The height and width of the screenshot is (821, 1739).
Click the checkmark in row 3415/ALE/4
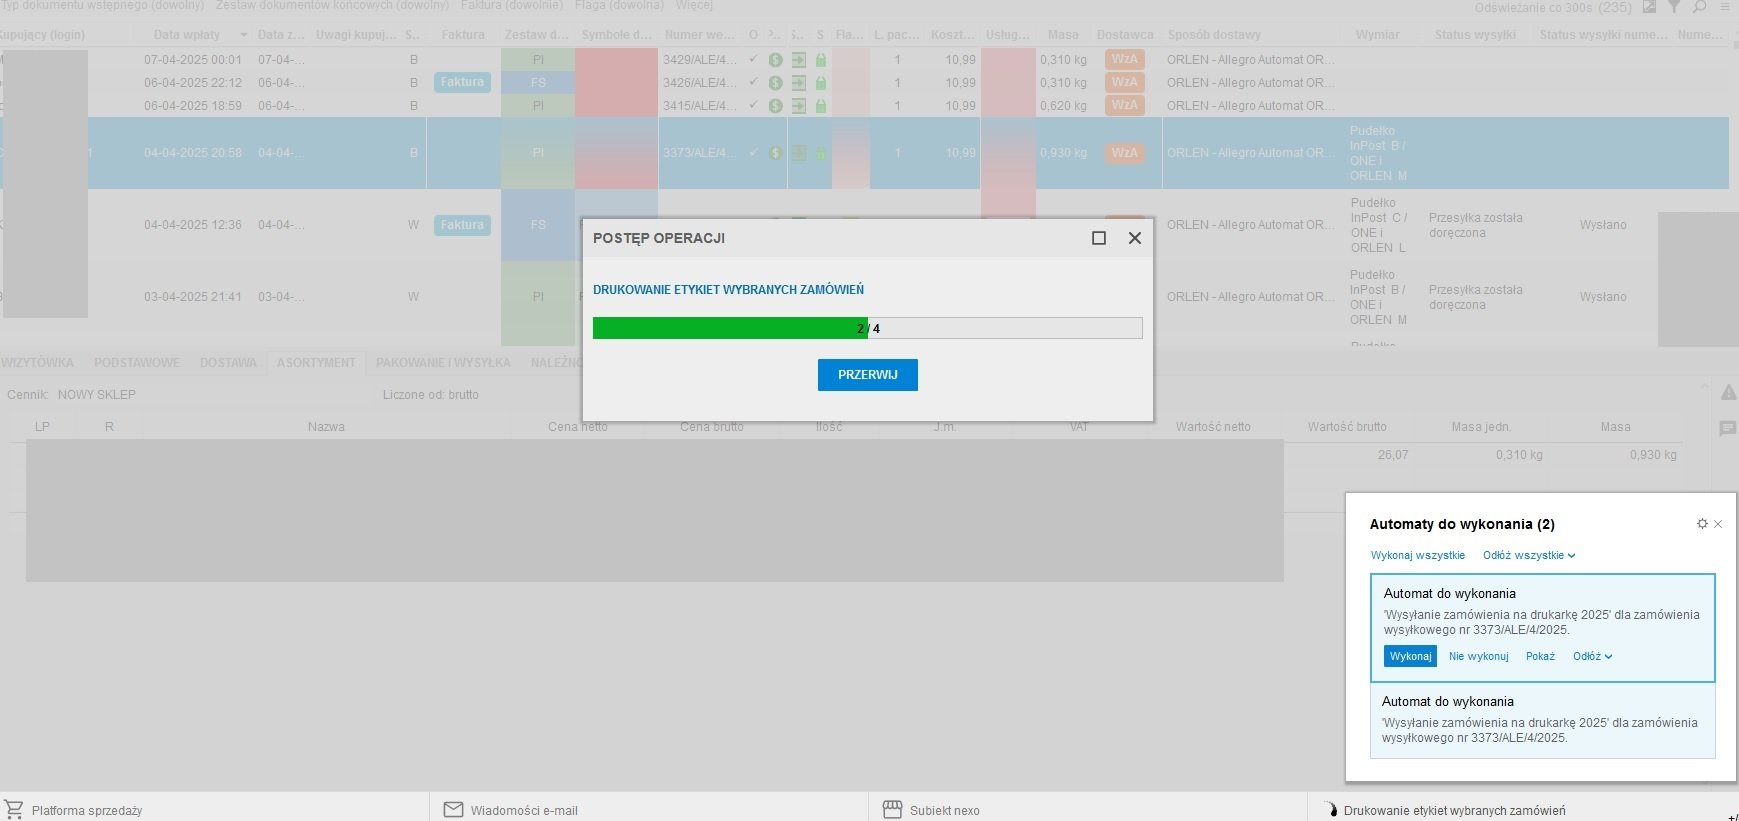tap(753, 105)
